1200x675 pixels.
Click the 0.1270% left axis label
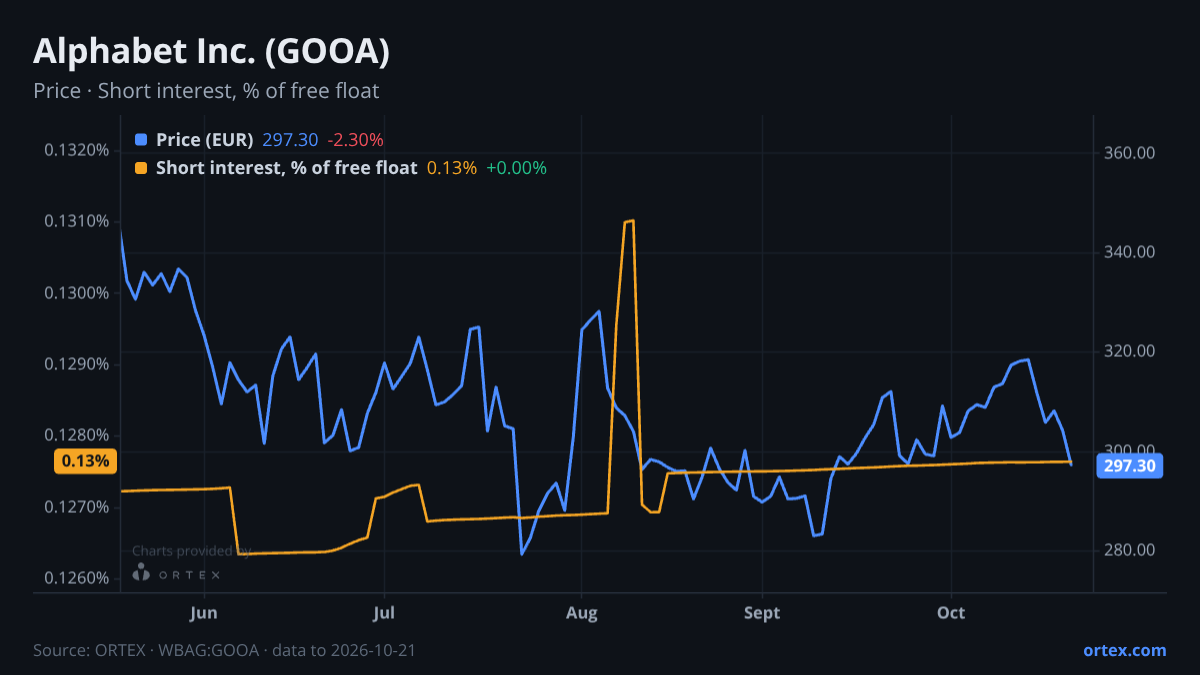pyautogui.click(x=76, y=507)
